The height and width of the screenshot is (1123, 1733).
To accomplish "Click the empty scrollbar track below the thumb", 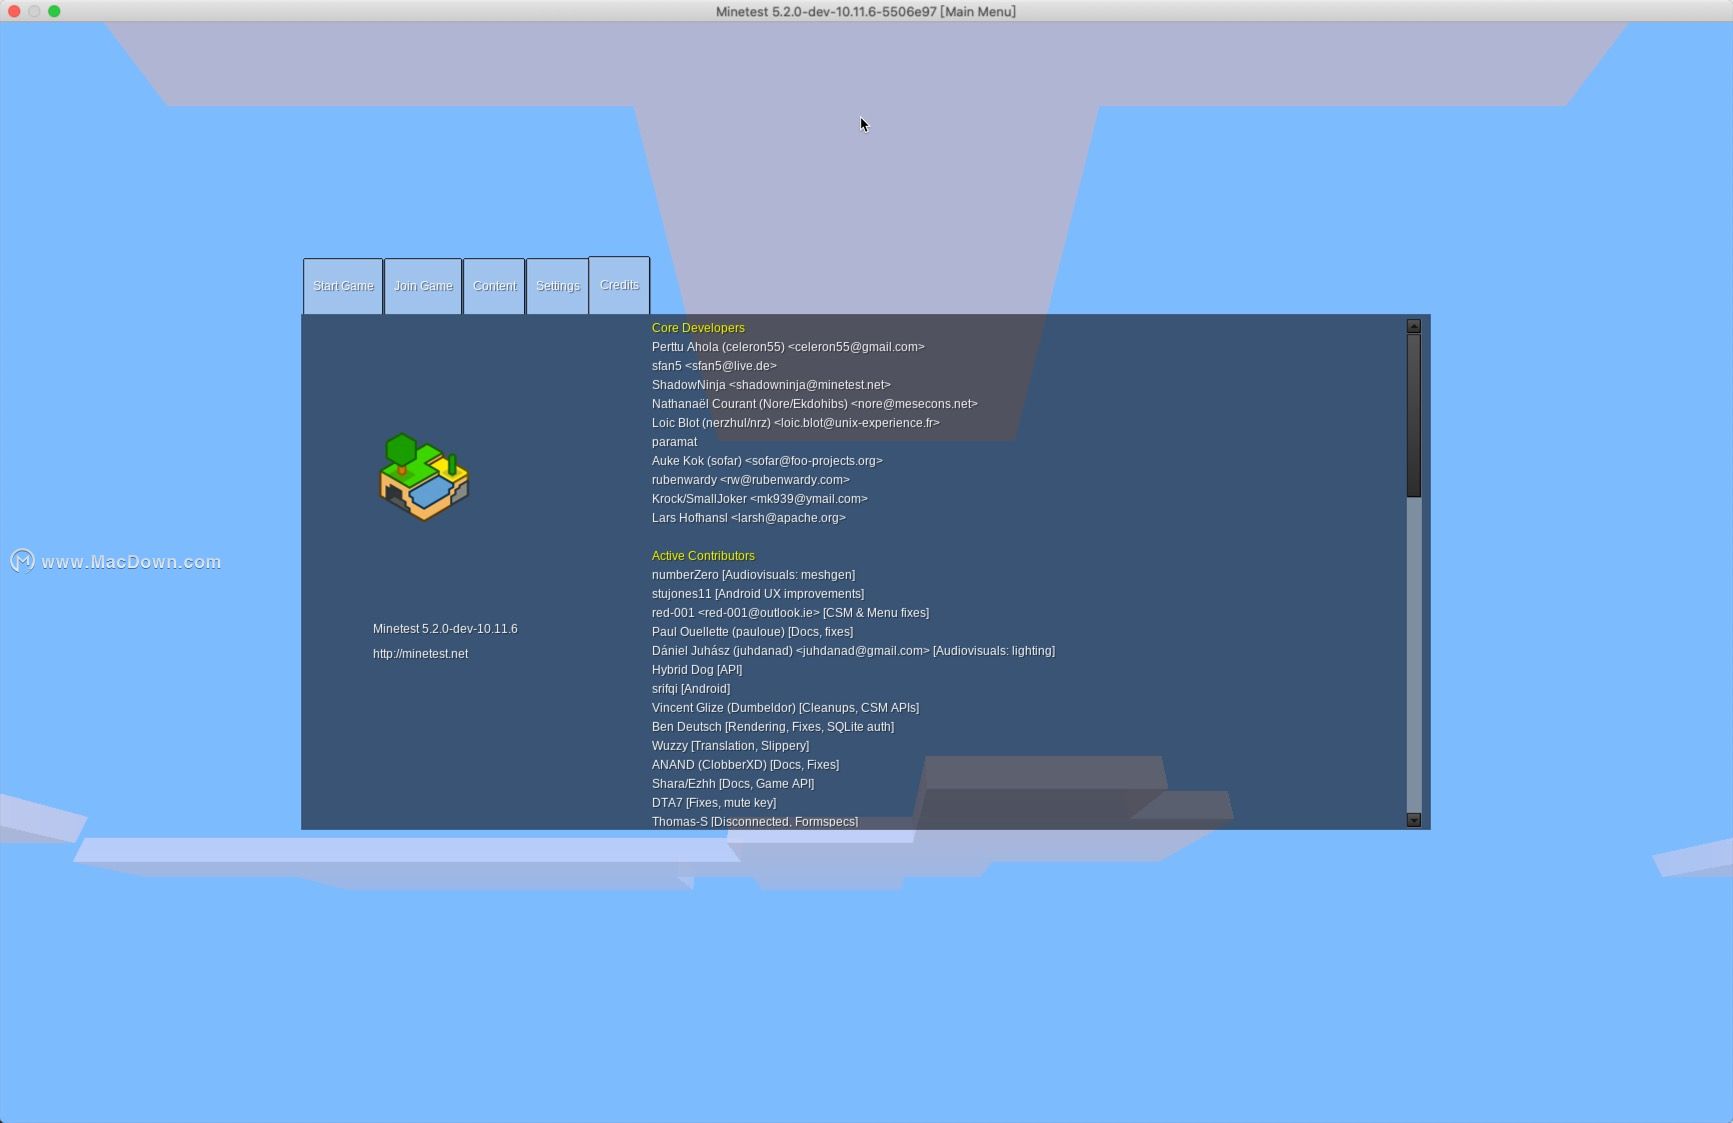I will point(1413,650).
